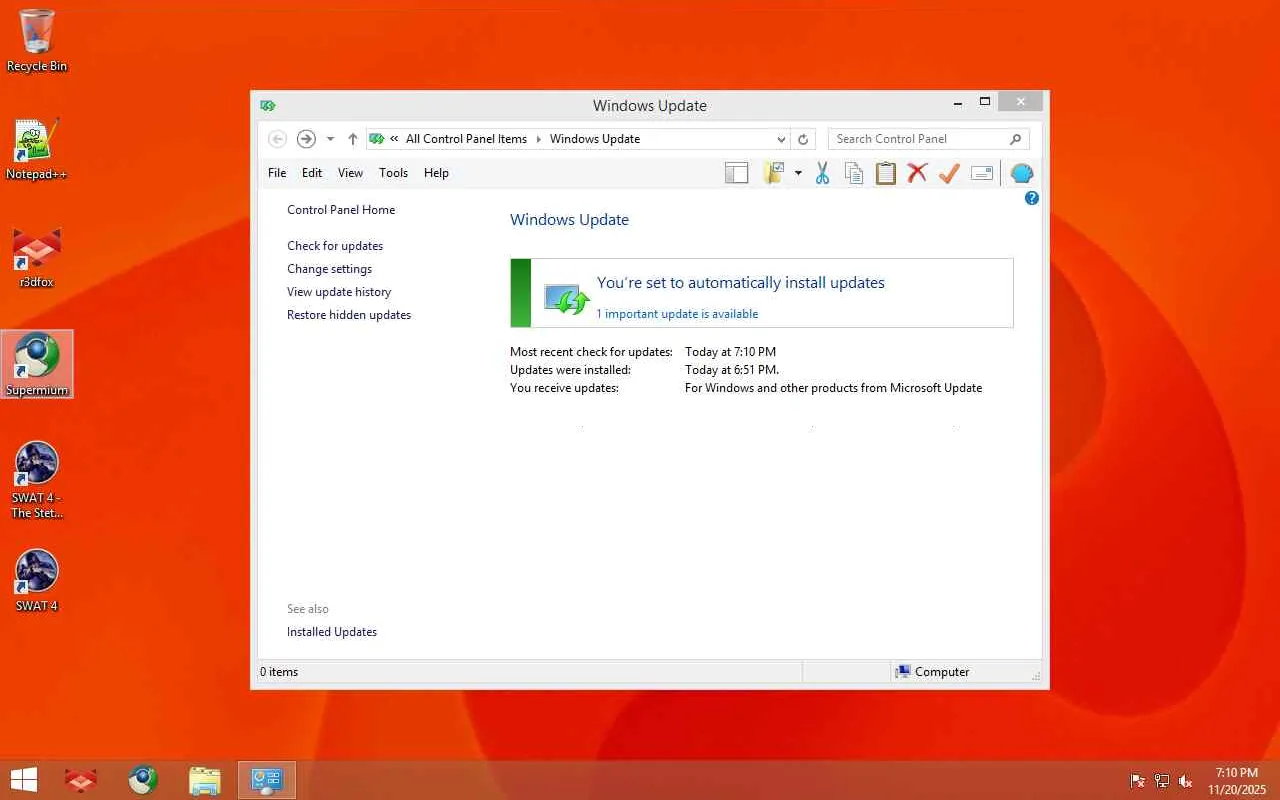This screenshot has height=800, width=1280.
Task: Click the 'See also' label
Action: (x=308, y=609)
